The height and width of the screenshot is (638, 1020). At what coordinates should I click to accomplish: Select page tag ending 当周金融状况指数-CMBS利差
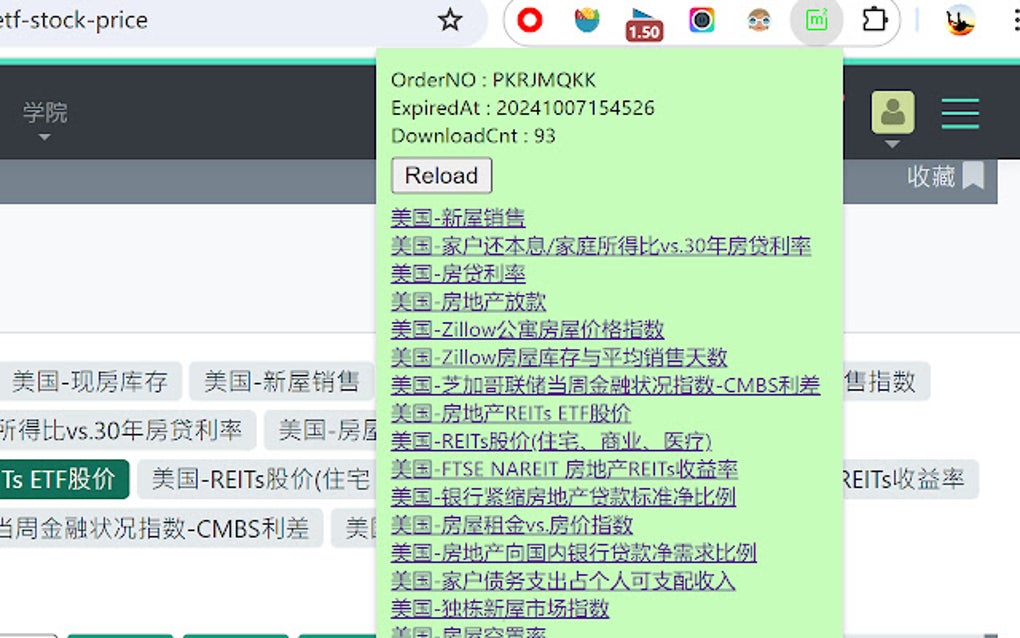(x=160, y=528)
